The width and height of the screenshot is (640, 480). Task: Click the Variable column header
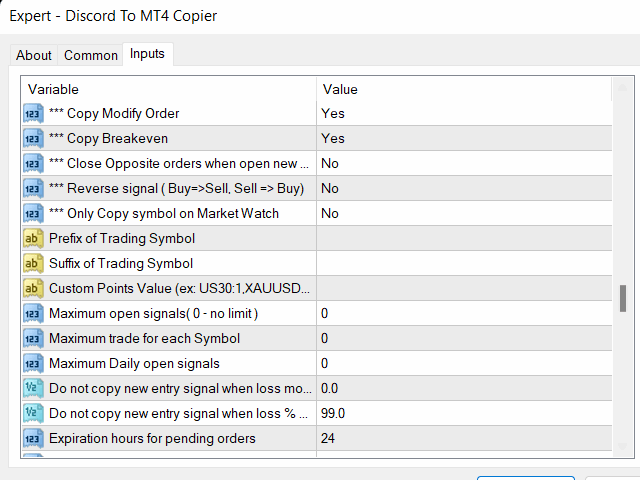click(169, 89)
